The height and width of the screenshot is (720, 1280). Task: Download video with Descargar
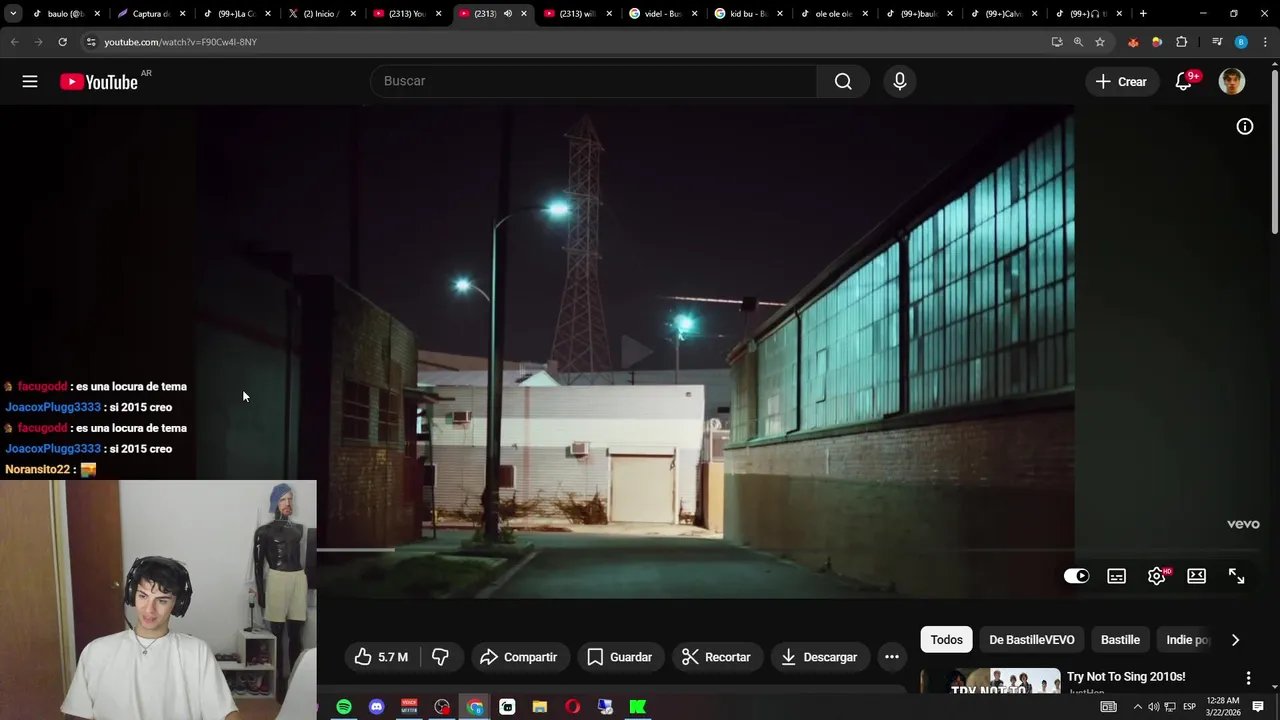819,657
